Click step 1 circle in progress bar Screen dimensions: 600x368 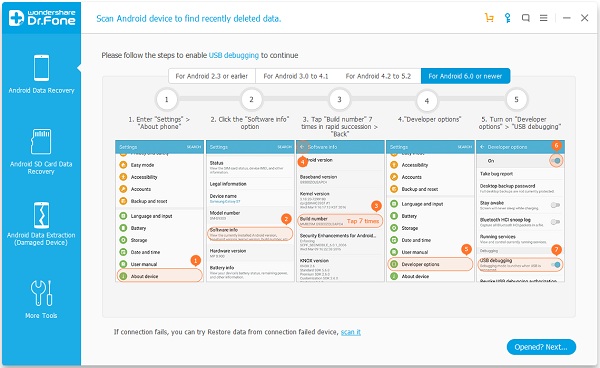166,99
